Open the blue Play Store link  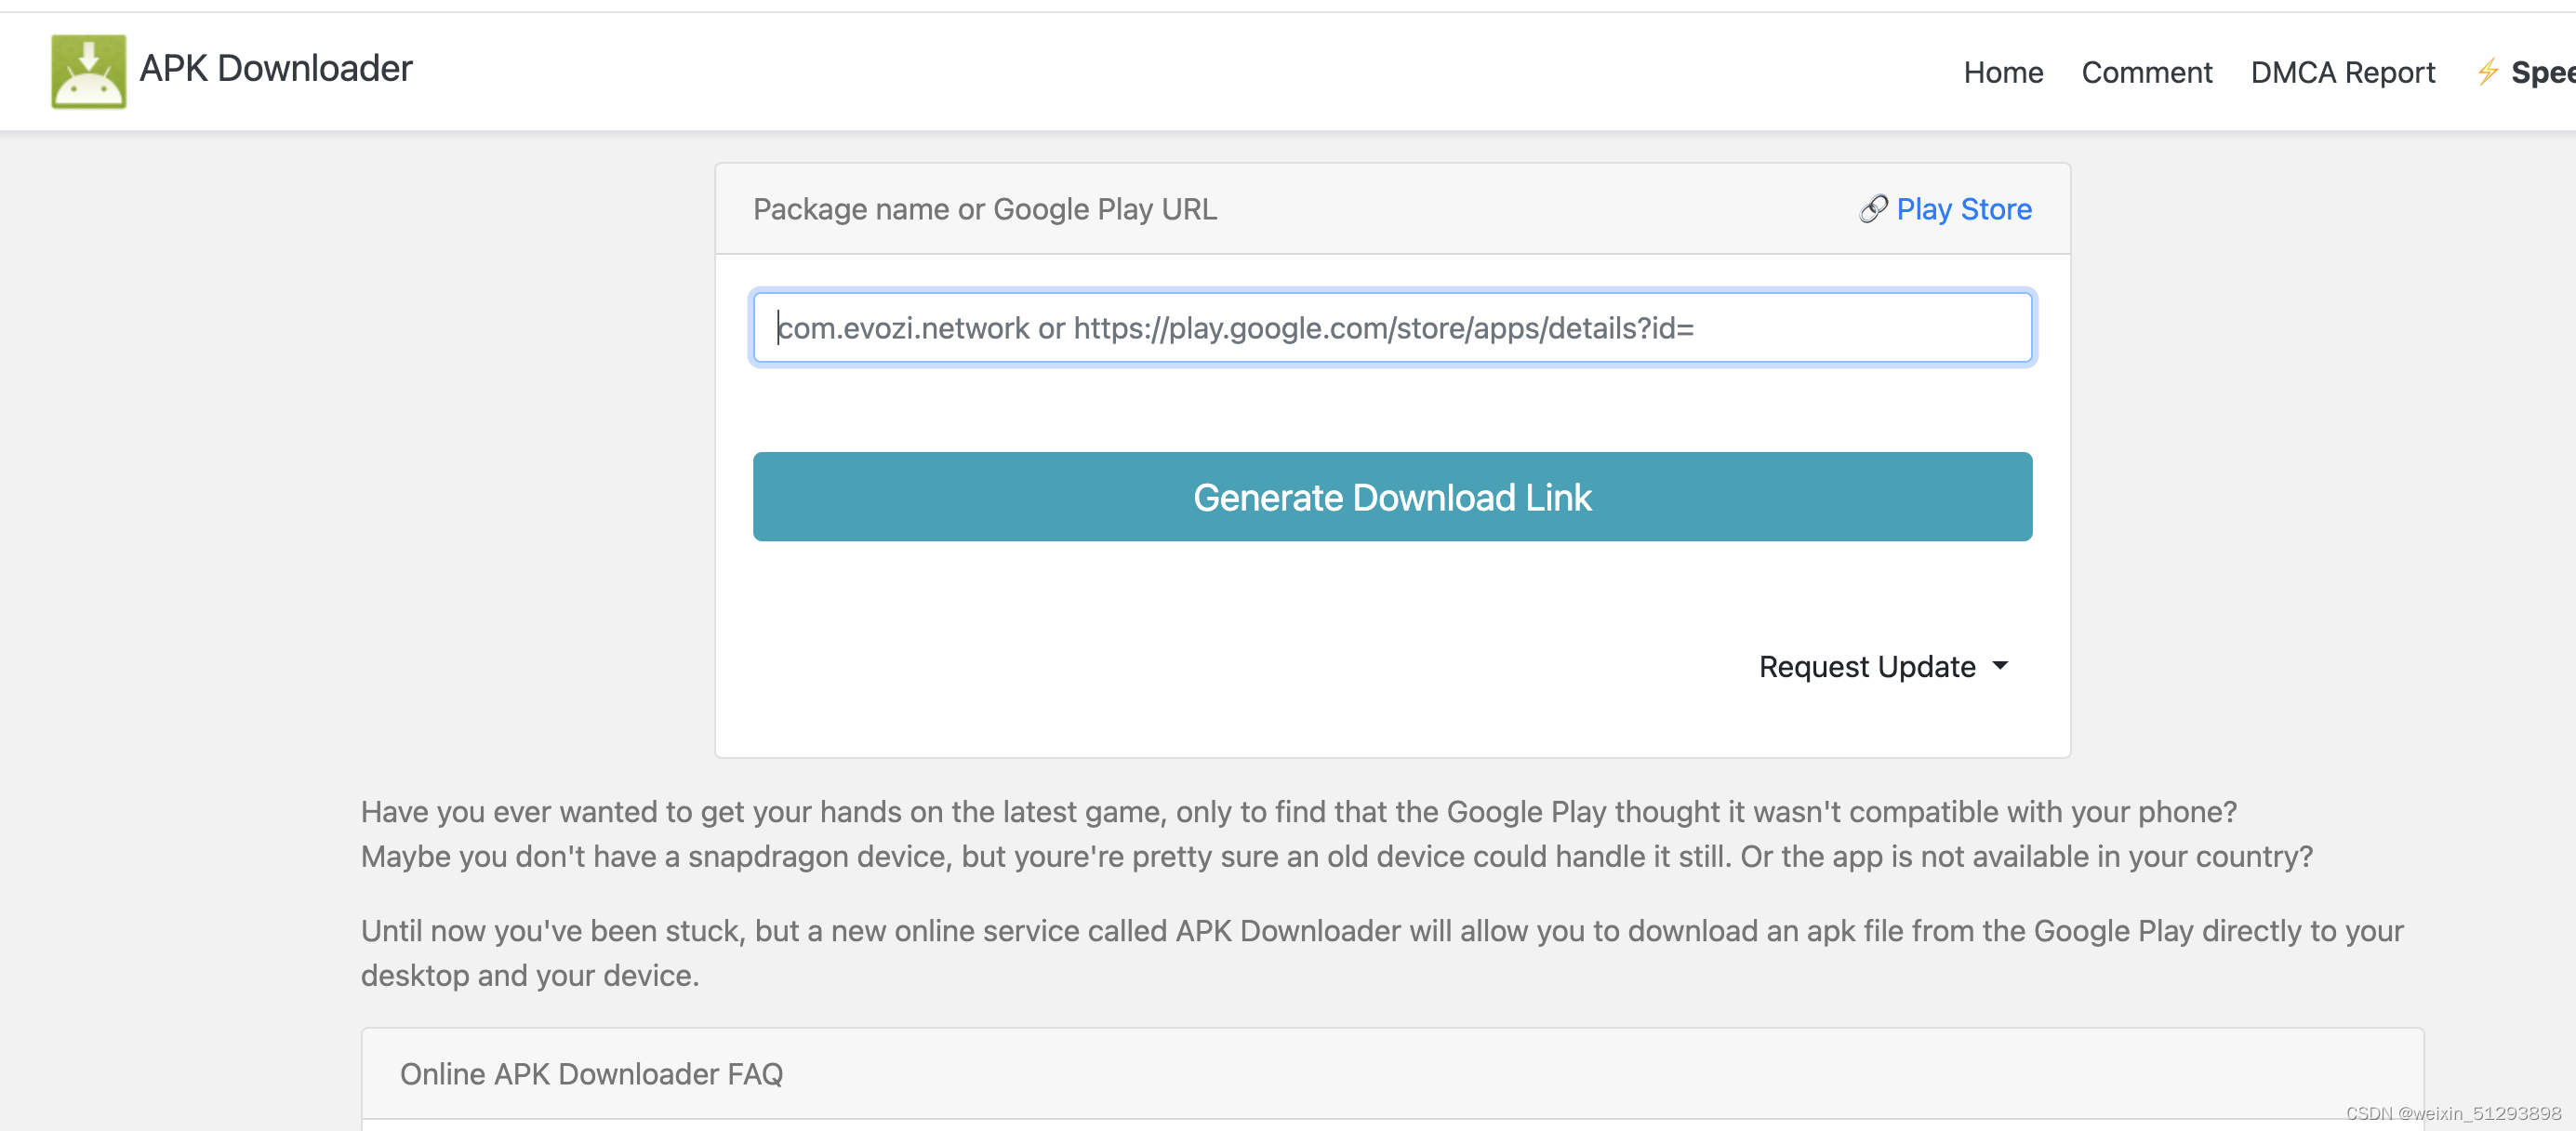(1963, 209)
